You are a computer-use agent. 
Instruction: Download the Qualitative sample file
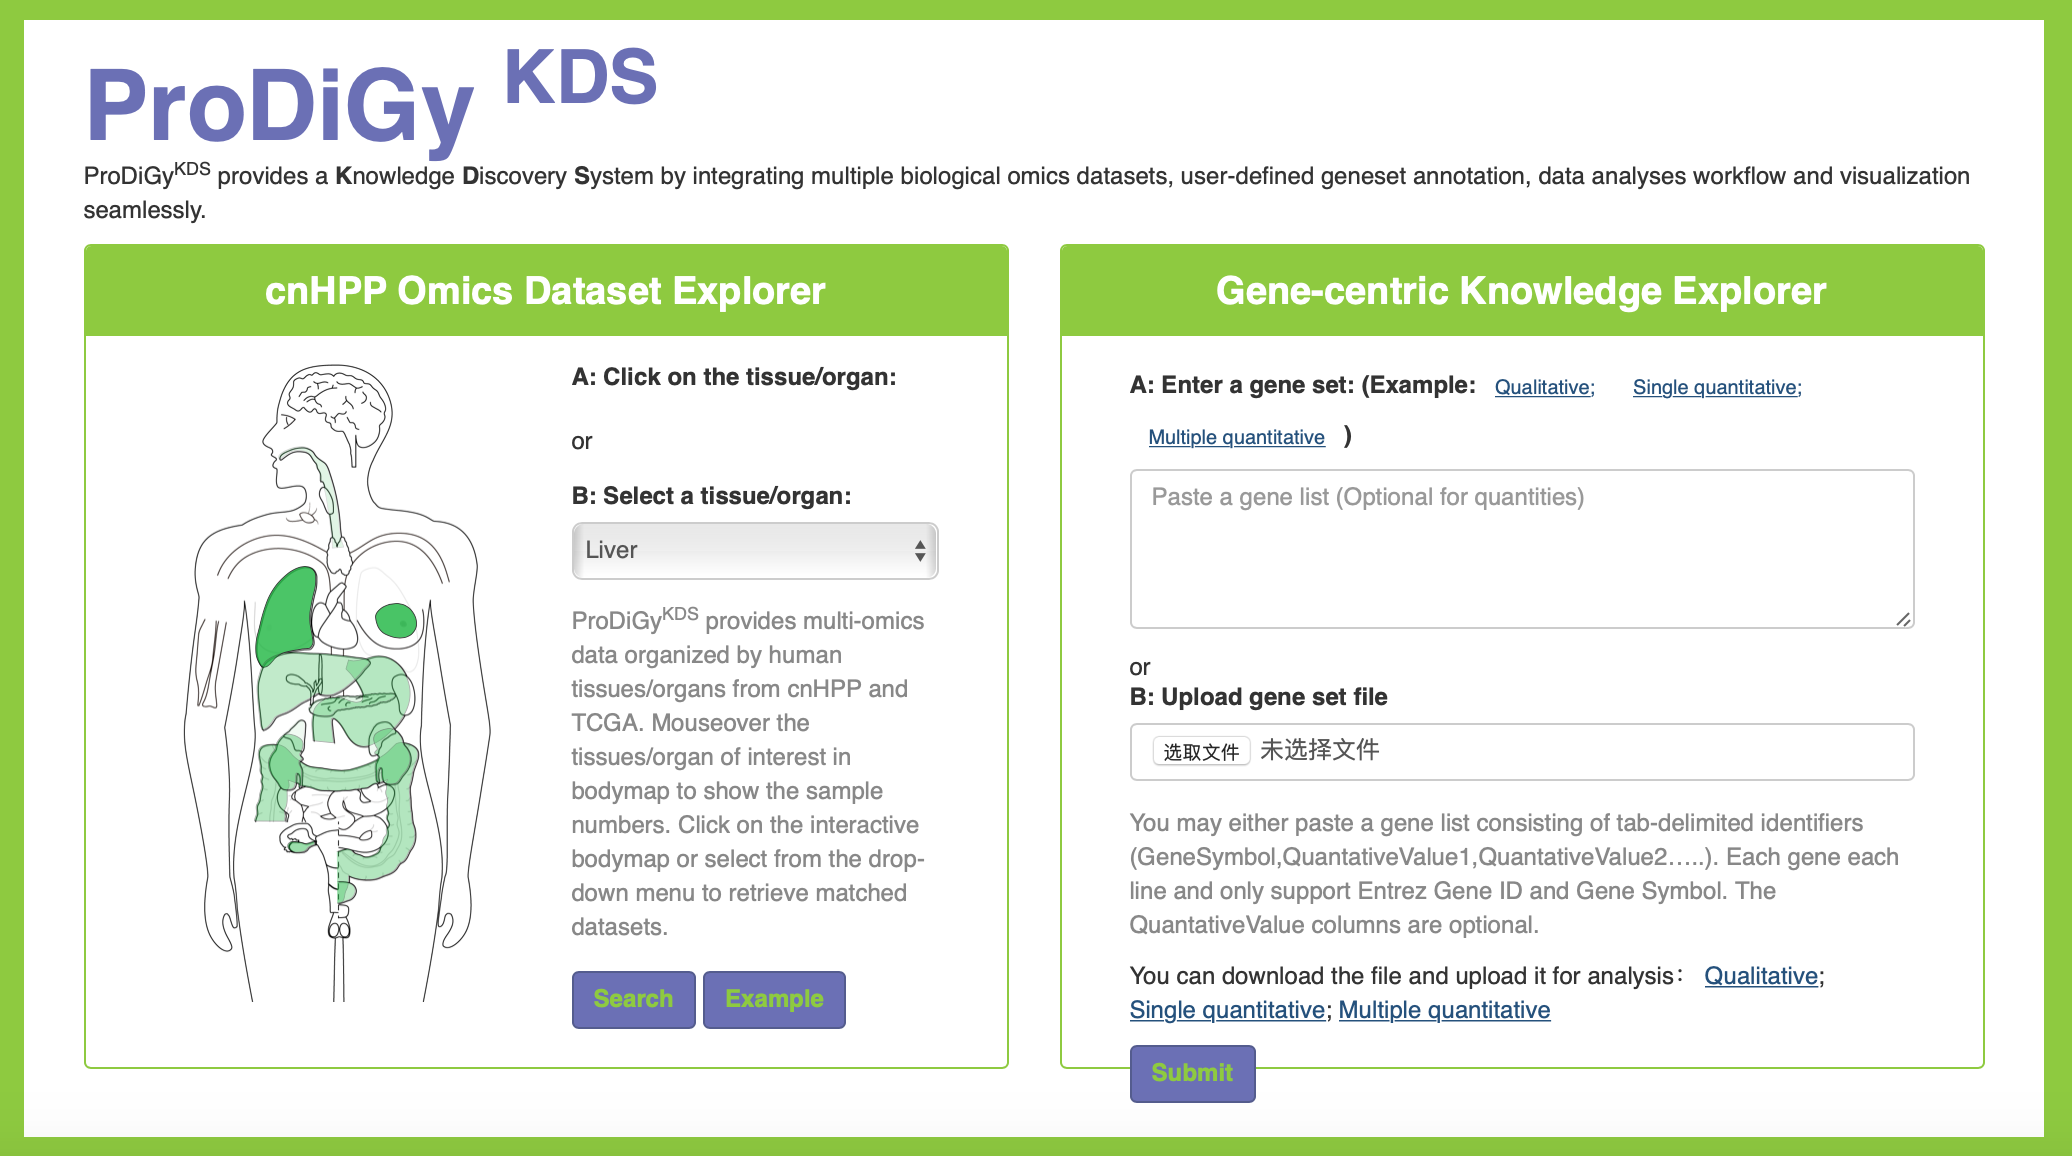click(1760, 976)
